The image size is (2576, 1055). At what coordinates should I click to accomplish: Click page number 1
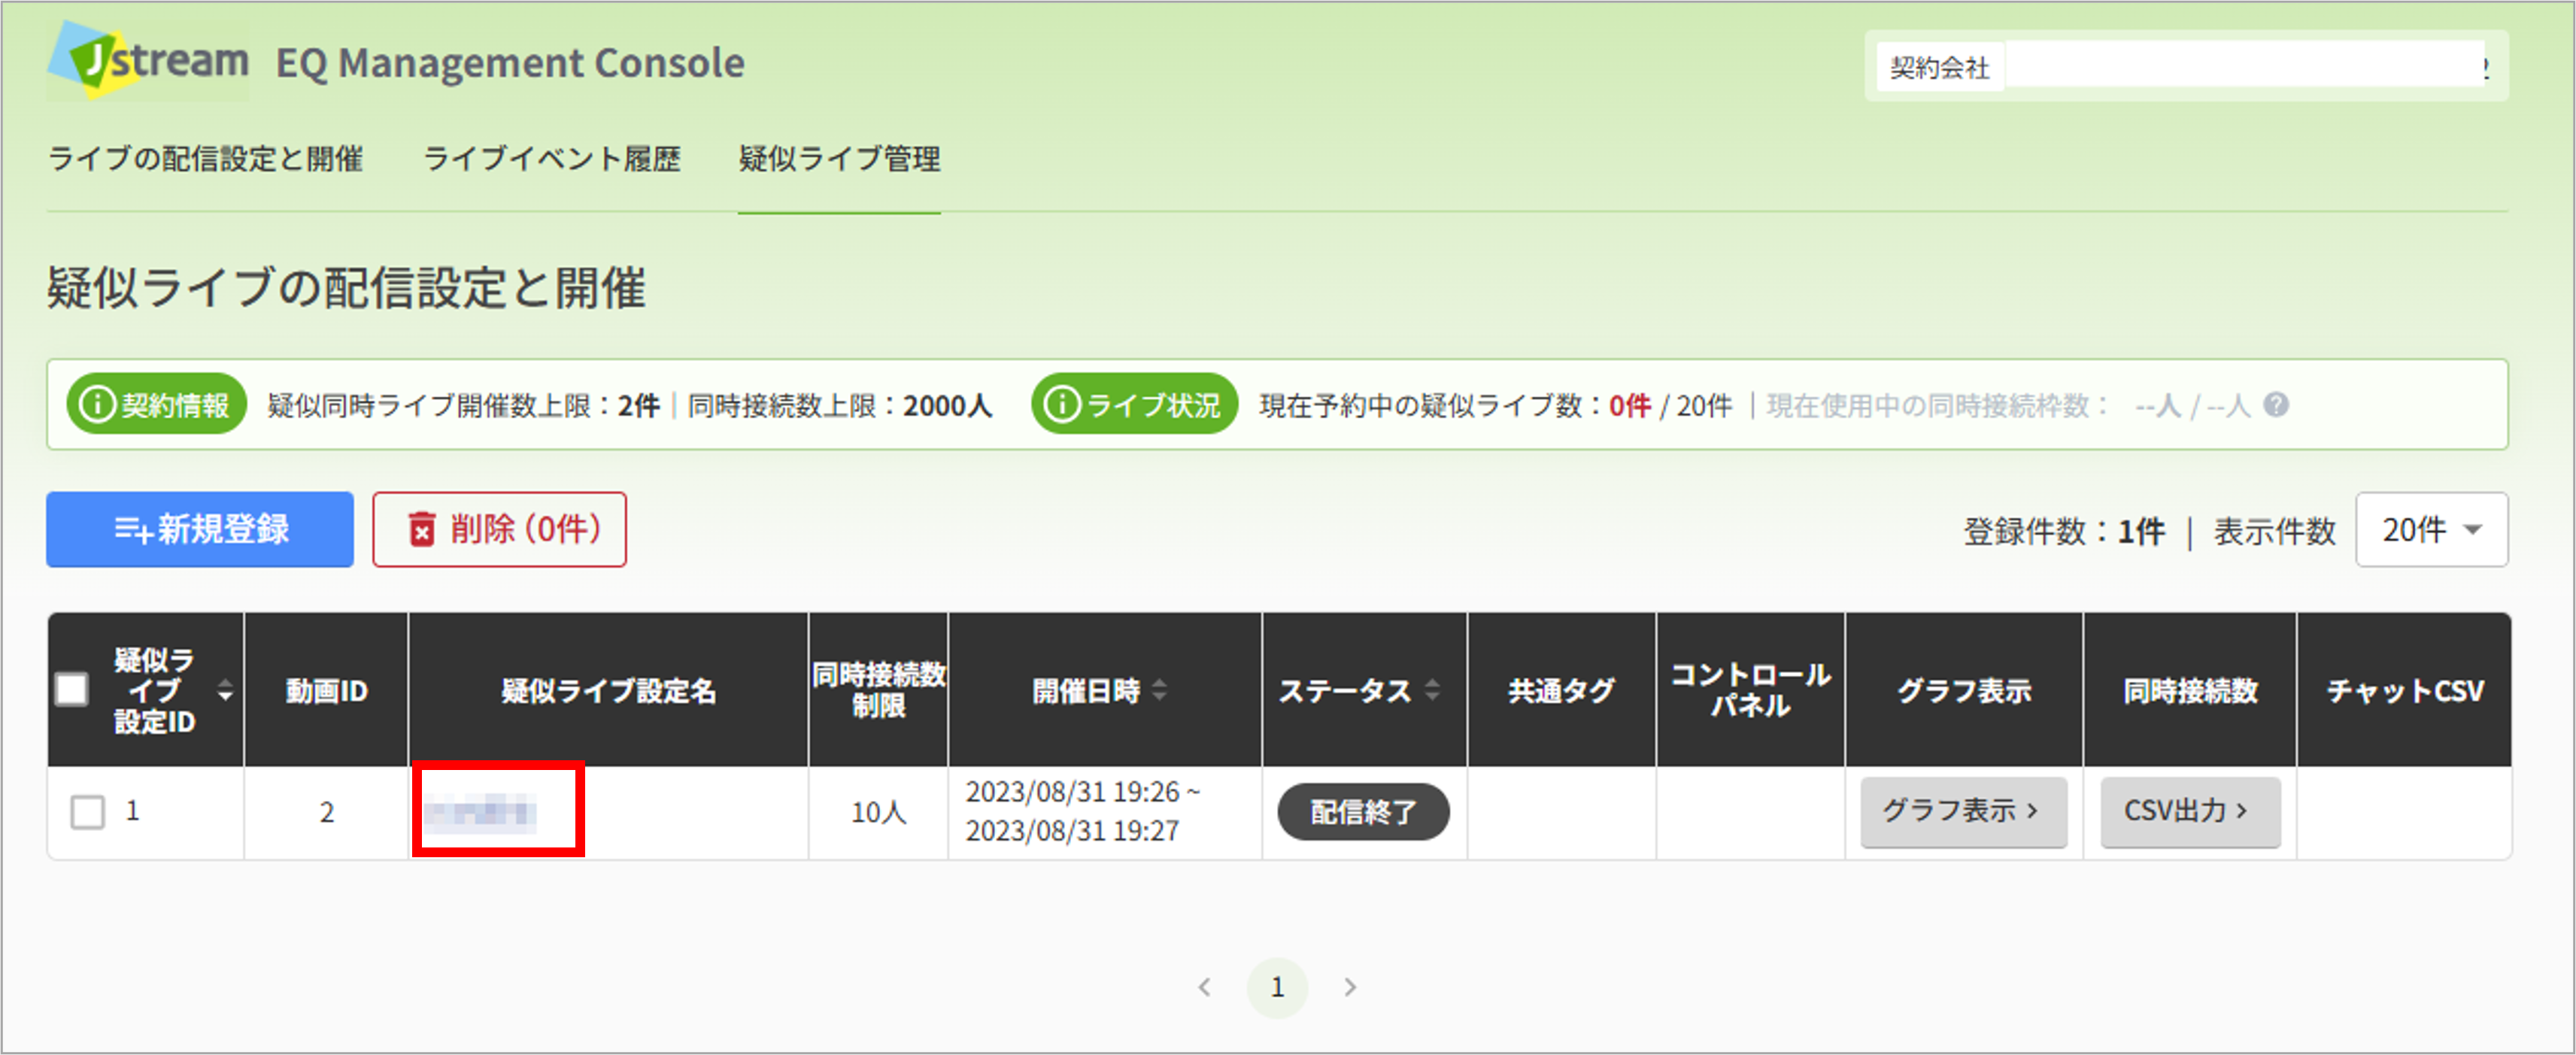point(1277,987)
